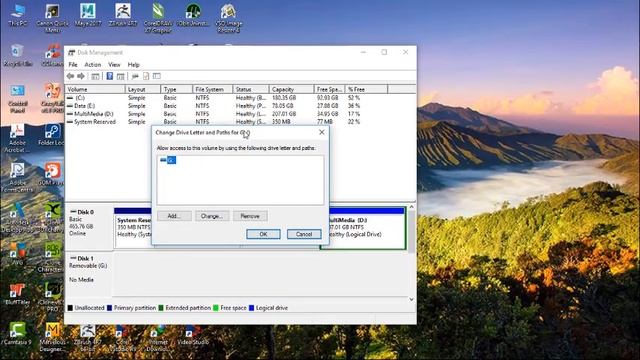This screenshot has width=640, height=360.
Task: Launch BluffTitler desktop shortcut
Action: (x=18, y=294)
